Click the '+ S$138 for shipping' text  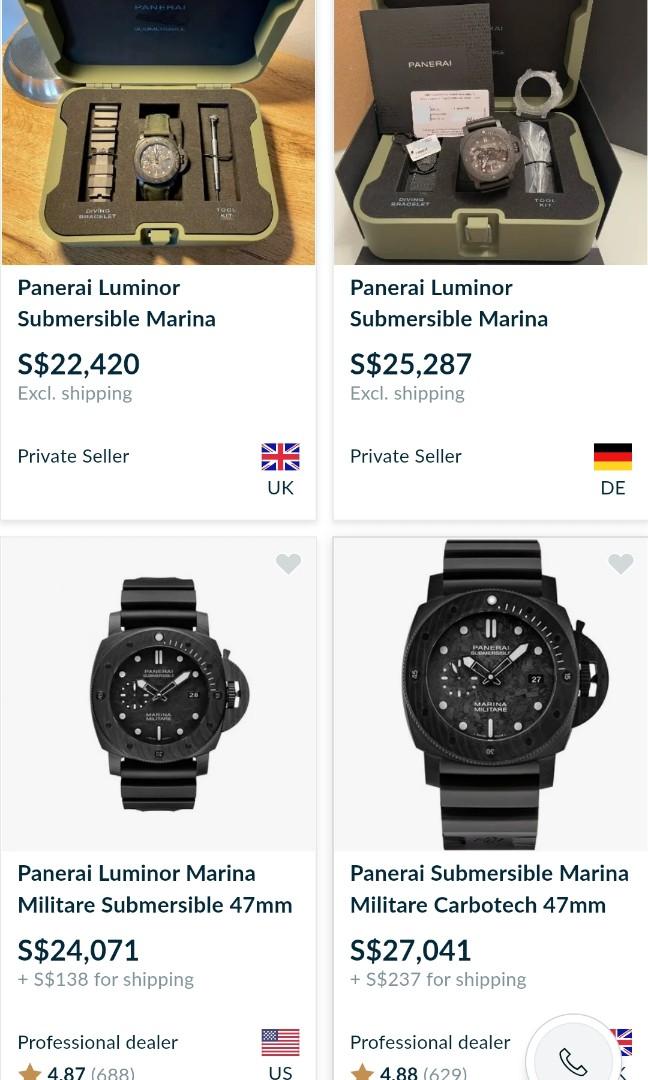106,979
